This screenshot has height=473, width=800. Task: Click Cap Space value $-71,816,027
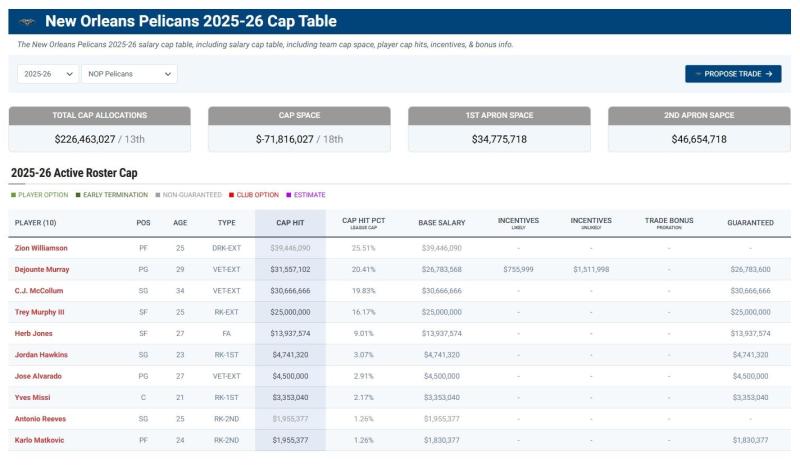pyautogui.click(x=285, y=139)
